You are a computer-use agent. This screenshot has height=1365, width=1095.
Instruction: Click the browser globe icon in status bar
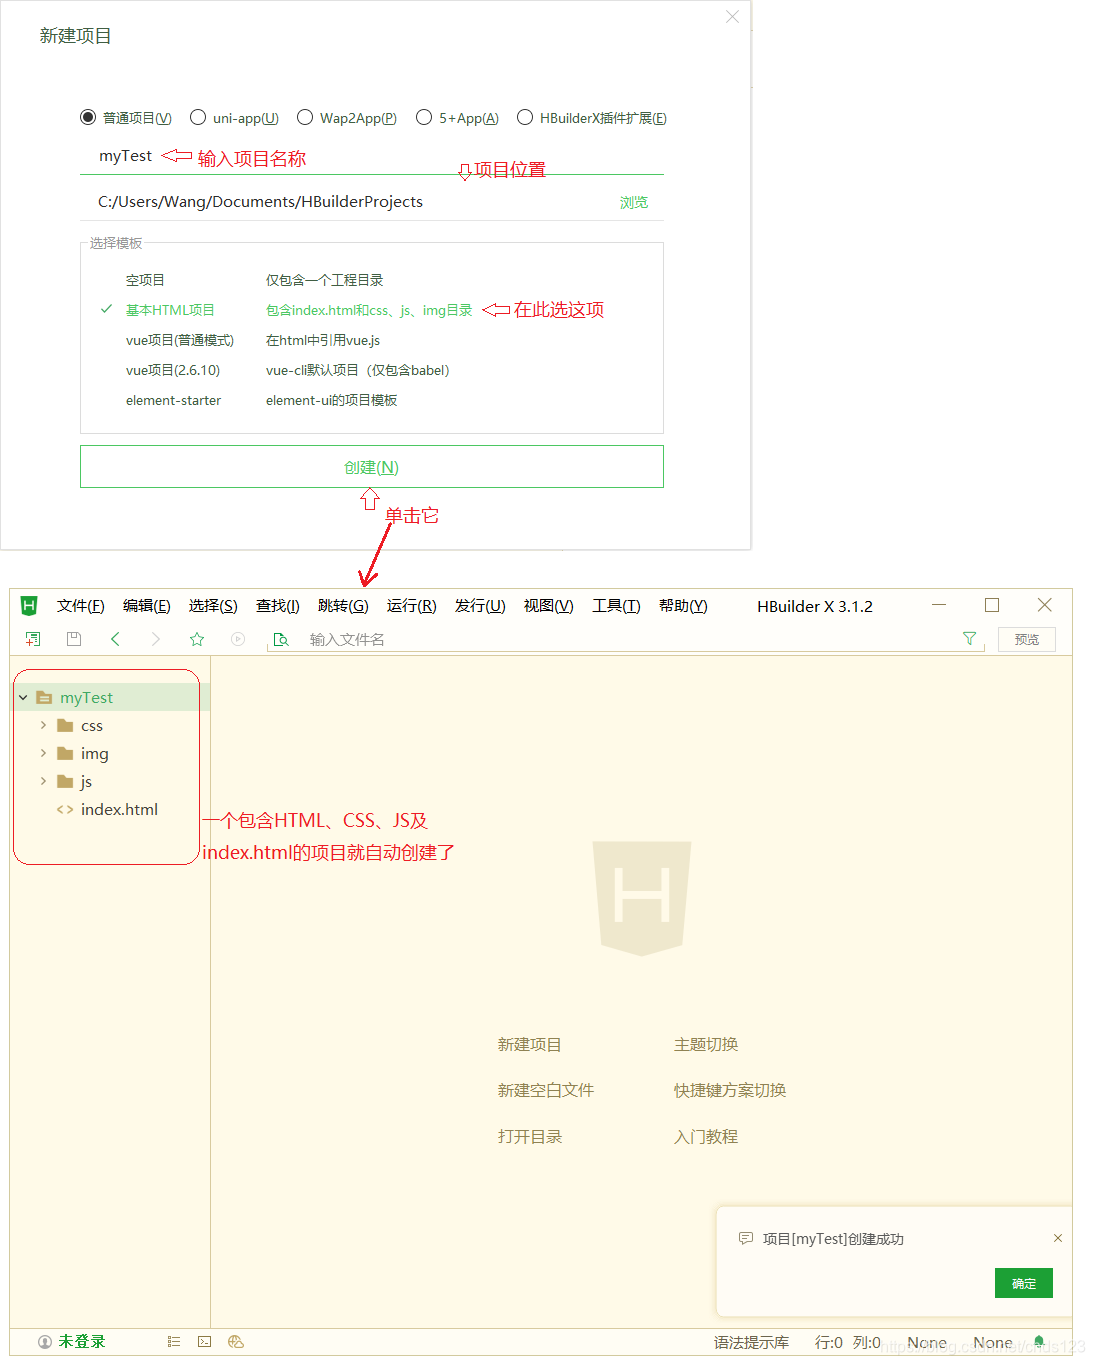coord(236,1342)
